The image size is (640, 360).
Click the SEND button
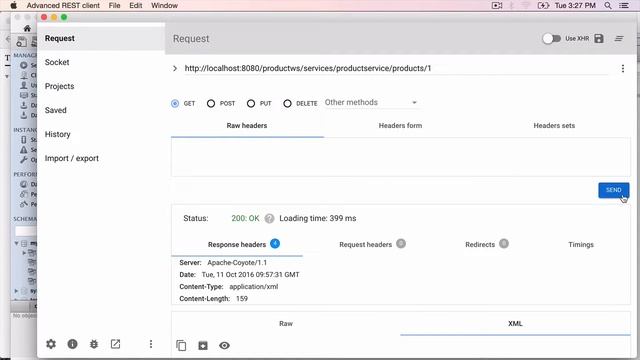pyautogui.click(x=613, y=190)
